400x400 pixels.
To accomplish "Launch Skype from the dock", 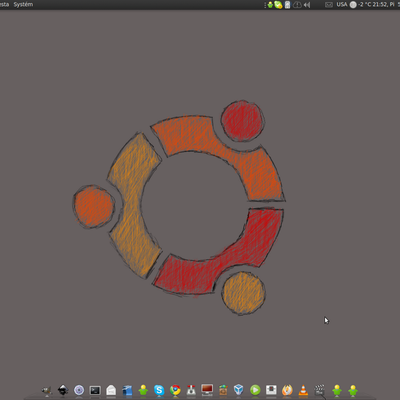I will [159, 390].
